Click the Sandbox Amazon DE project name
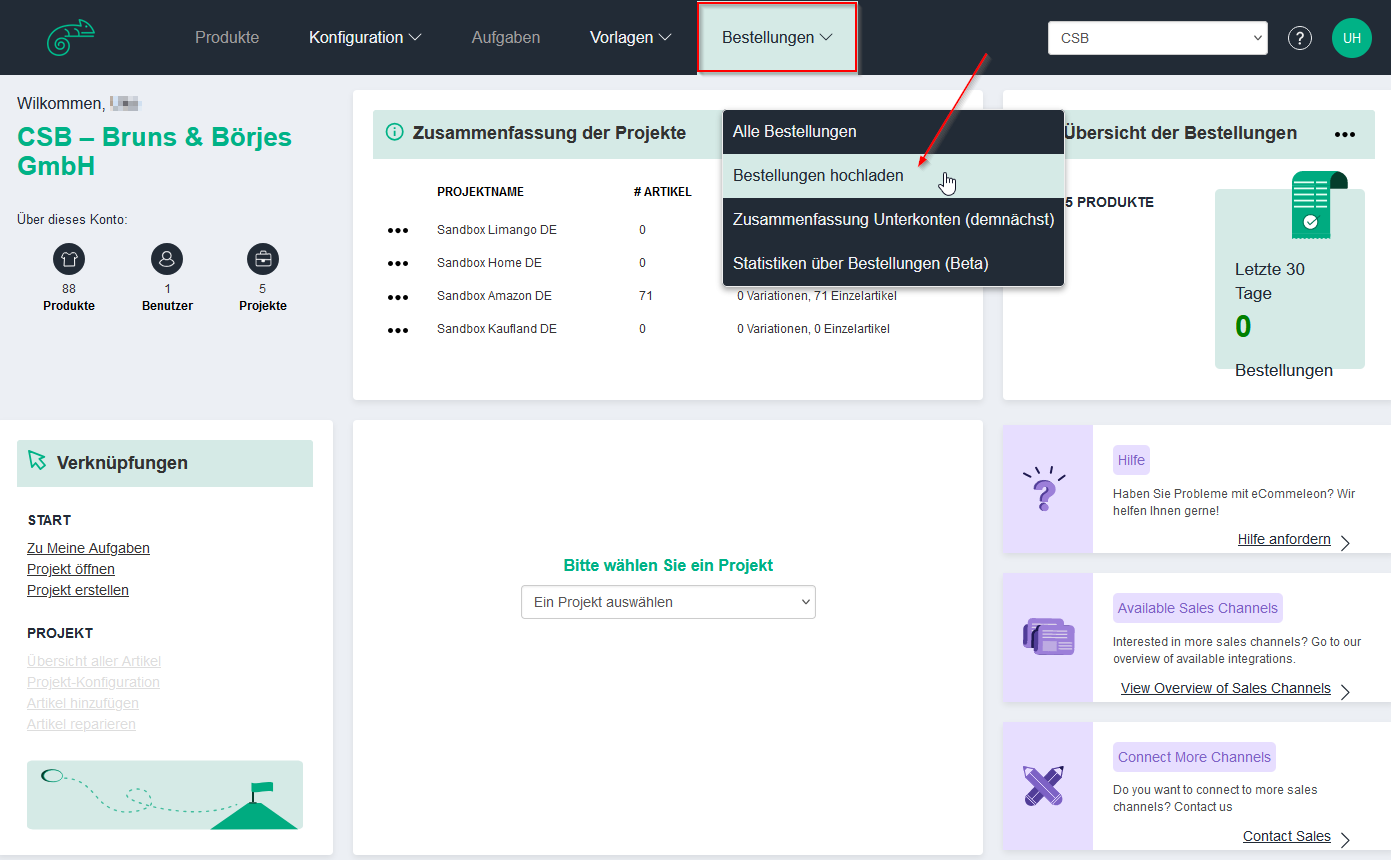 [x=494, y=296]
